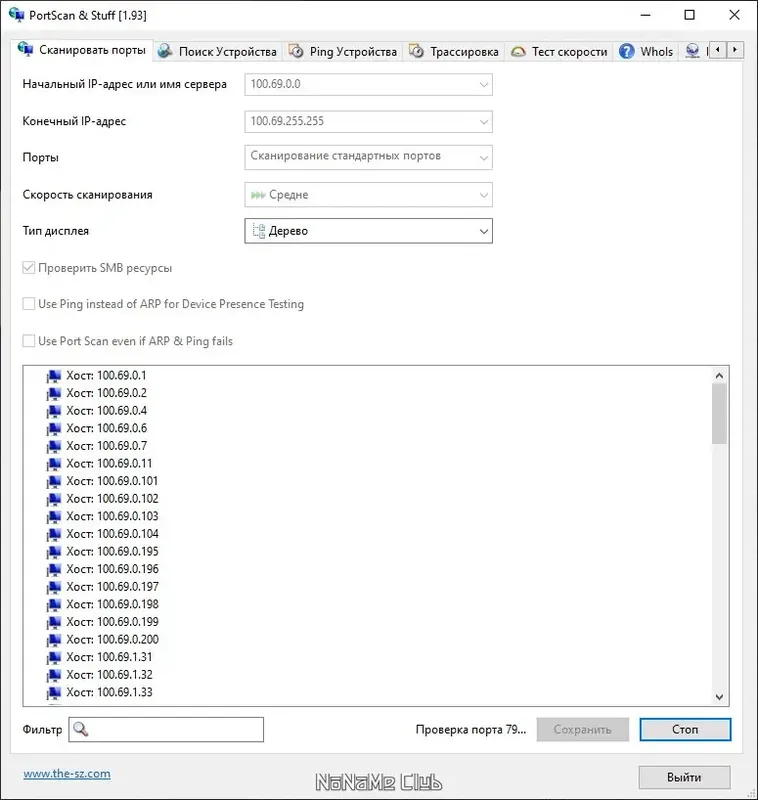Viewport: 758px width, 800px height.
Task: Click host icon for 100.69.0.199
Action: pyautogui.click(x=54, y=622)
